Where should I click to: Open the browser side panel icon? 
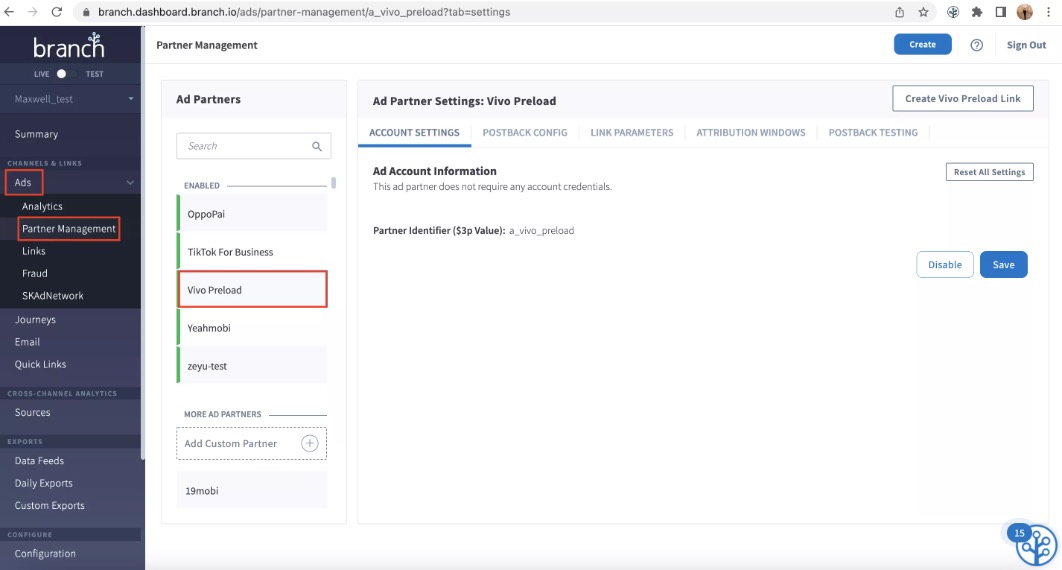[1000, 12]
